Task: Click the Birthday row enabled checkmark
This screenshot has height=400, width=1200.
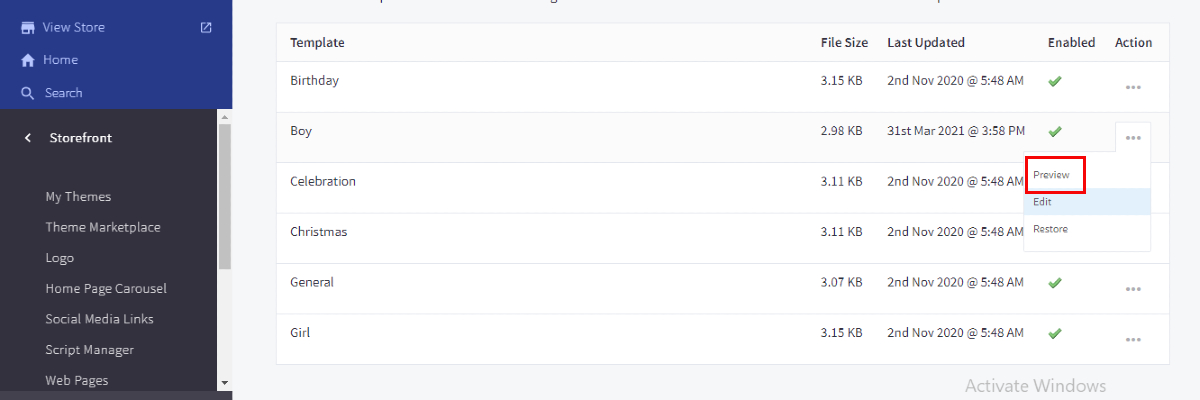Action: click(x=1054, y=81)
